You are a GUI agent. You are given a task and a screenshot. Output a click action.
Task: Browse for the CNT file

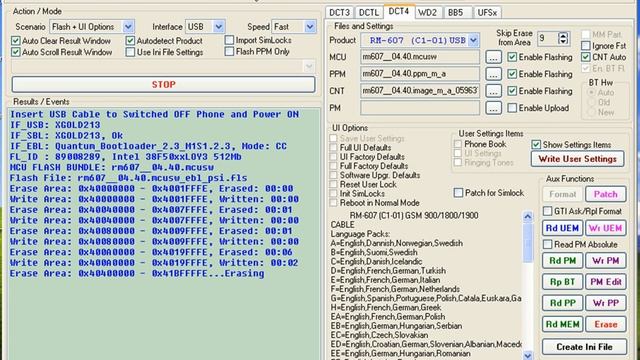[493, 91]
